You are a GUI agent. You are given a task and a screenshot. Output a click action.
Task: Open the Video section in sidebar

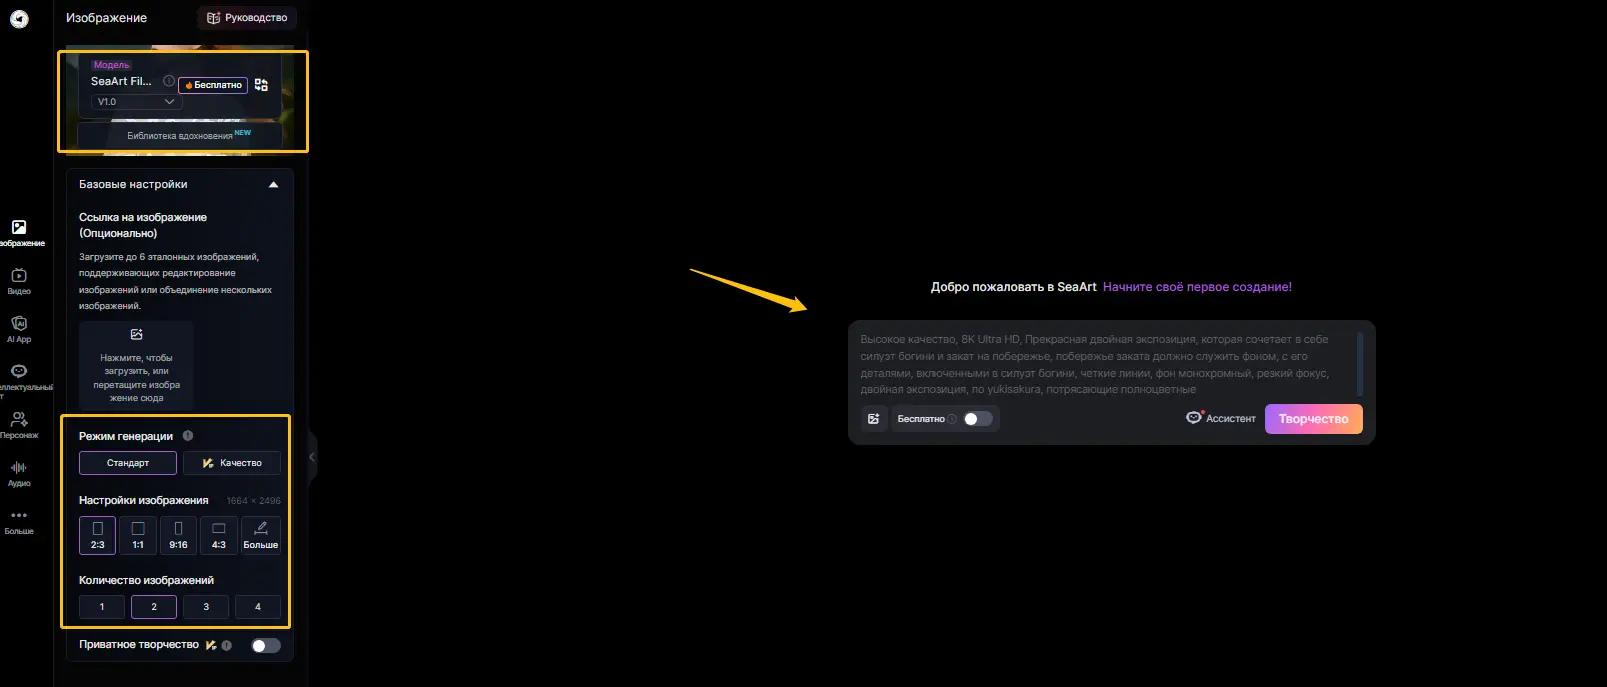tap(19, 280)
